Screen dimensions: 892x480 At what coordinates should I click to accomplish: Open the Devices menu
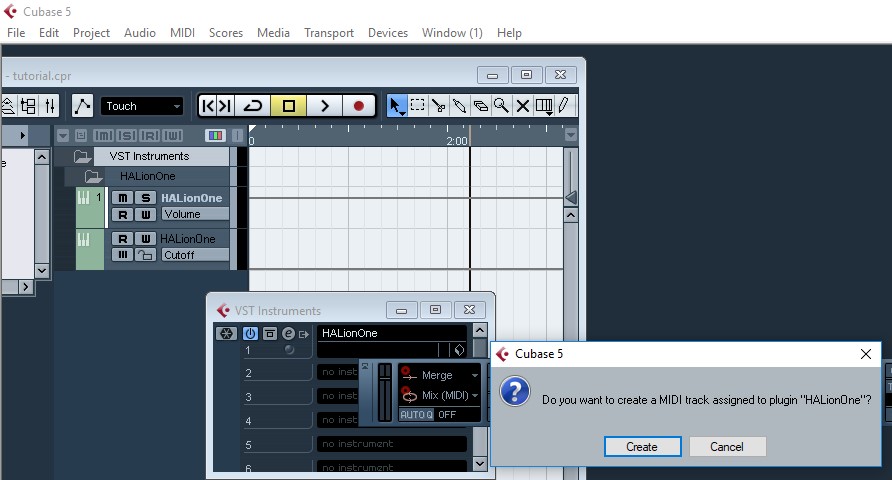tap(388, 33)
